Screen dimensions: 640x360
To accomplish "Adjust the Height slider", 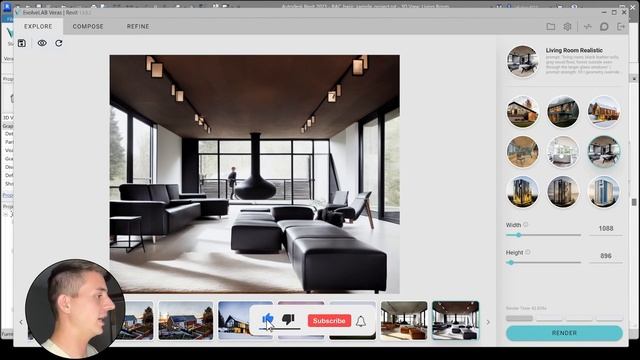I will (543, 263).
